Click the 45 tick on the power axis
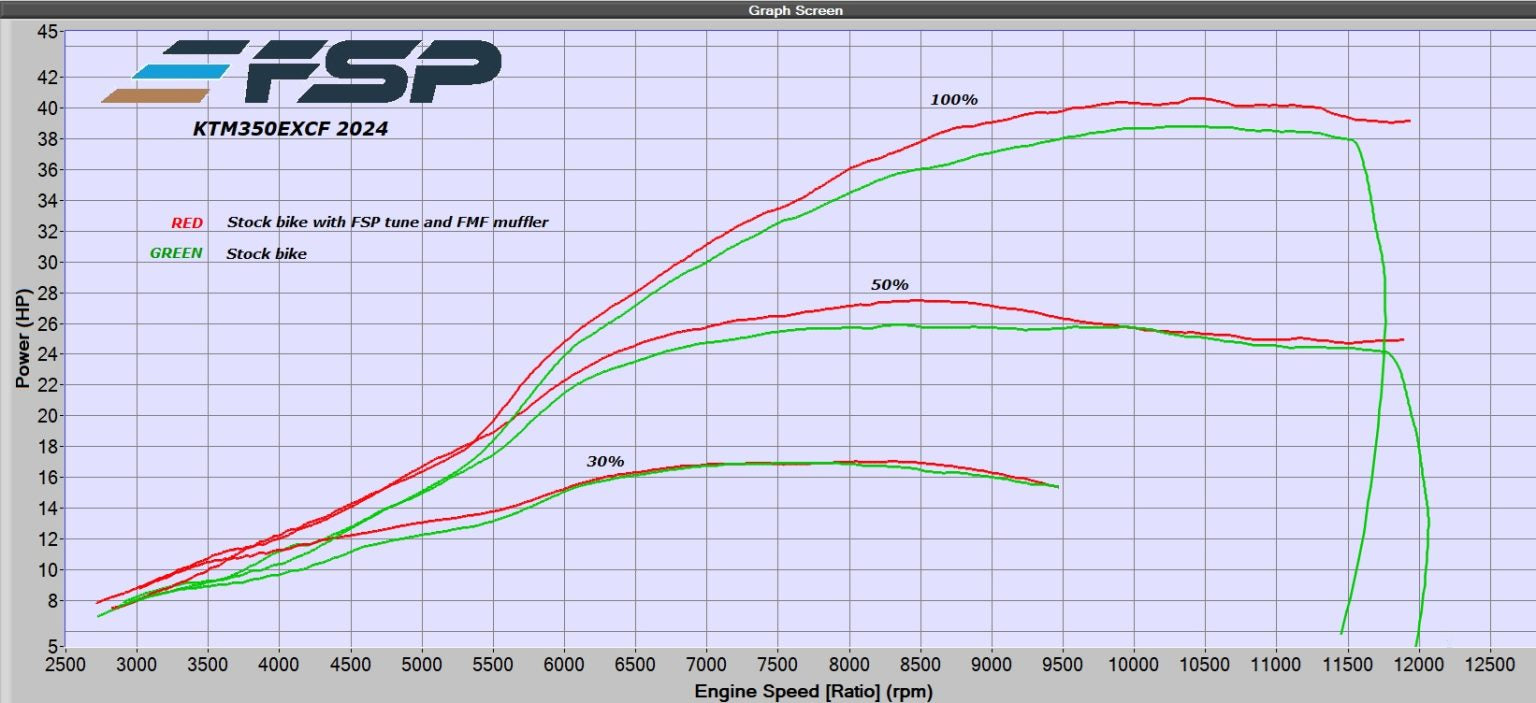This screenshot has width=1536, height=703. click(48, 31)
